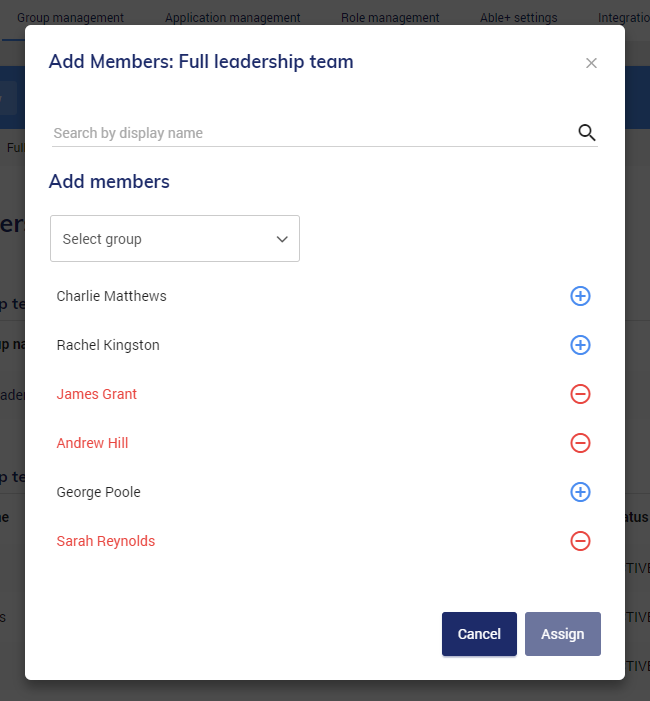Add George Poole with the plus icon
650x701 pixels.
click(x=580, y=492)
